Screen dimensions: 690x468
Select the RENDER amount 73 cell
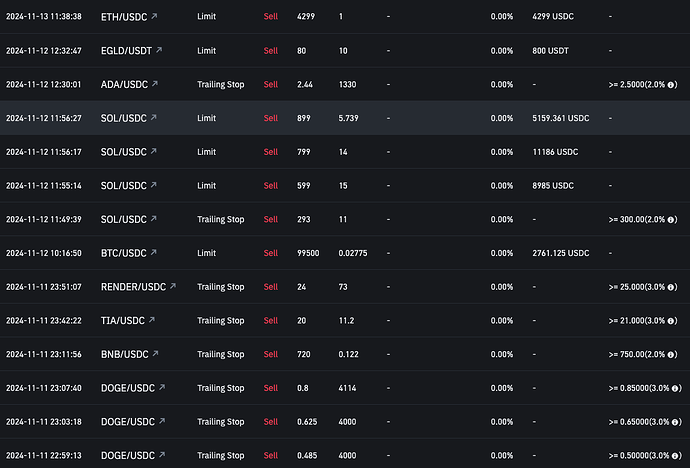343,287
